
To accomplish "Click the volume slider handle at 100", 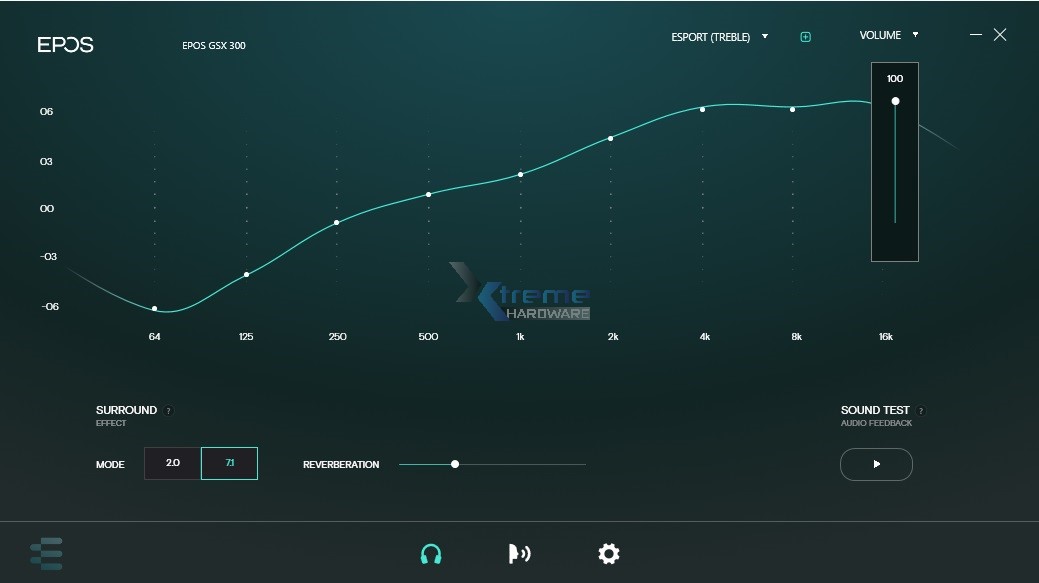I will tap(895, 101).
